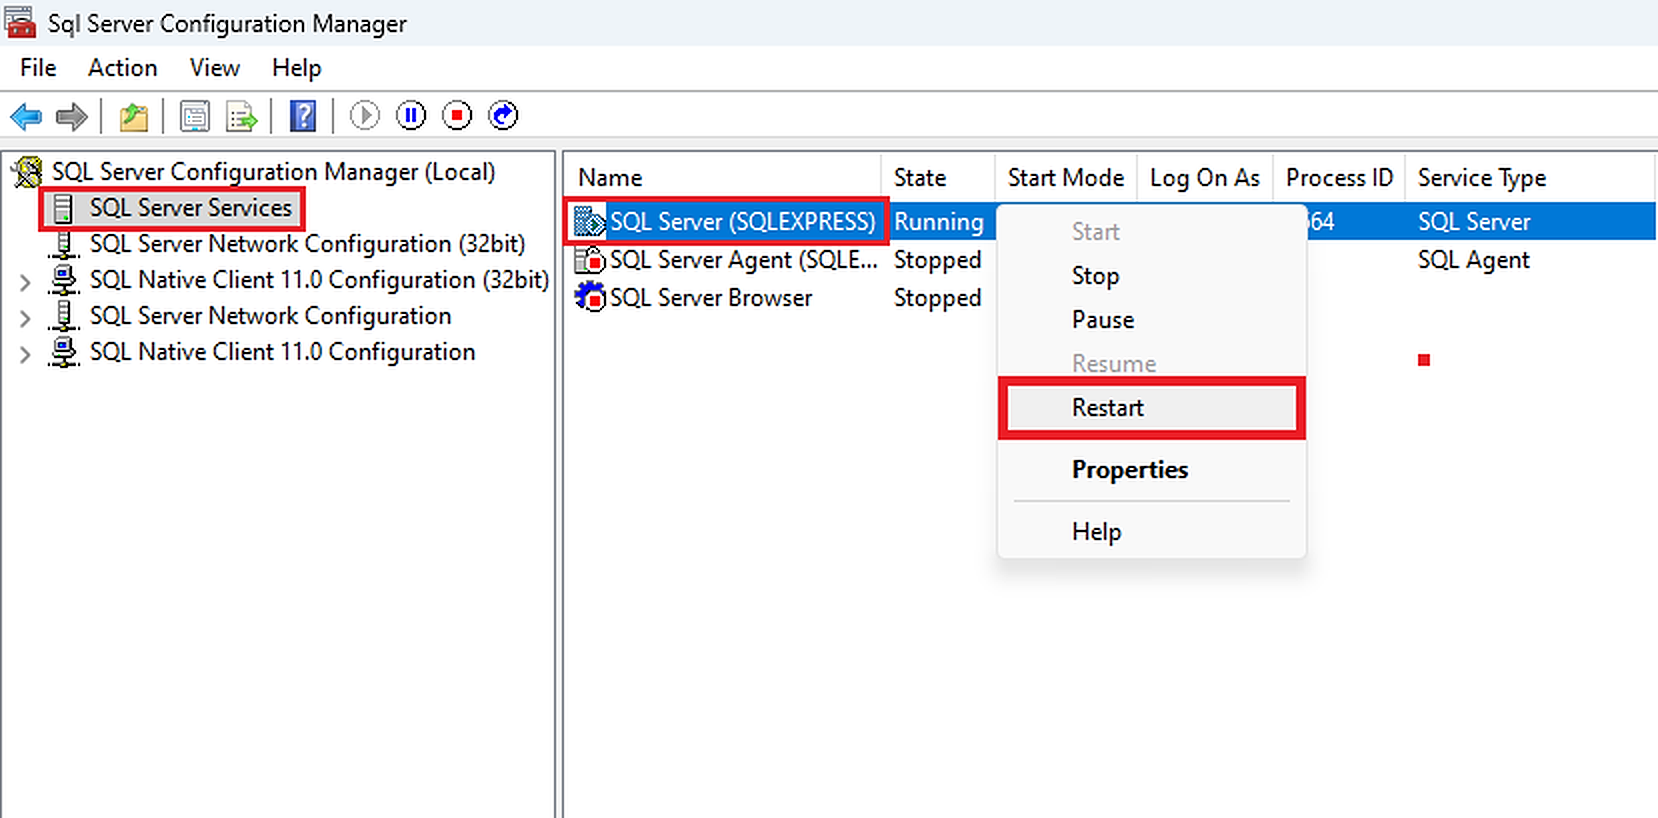
Task: Select SQL Native Client 11.0 Configuration label
Action: (x=282, y=352)
